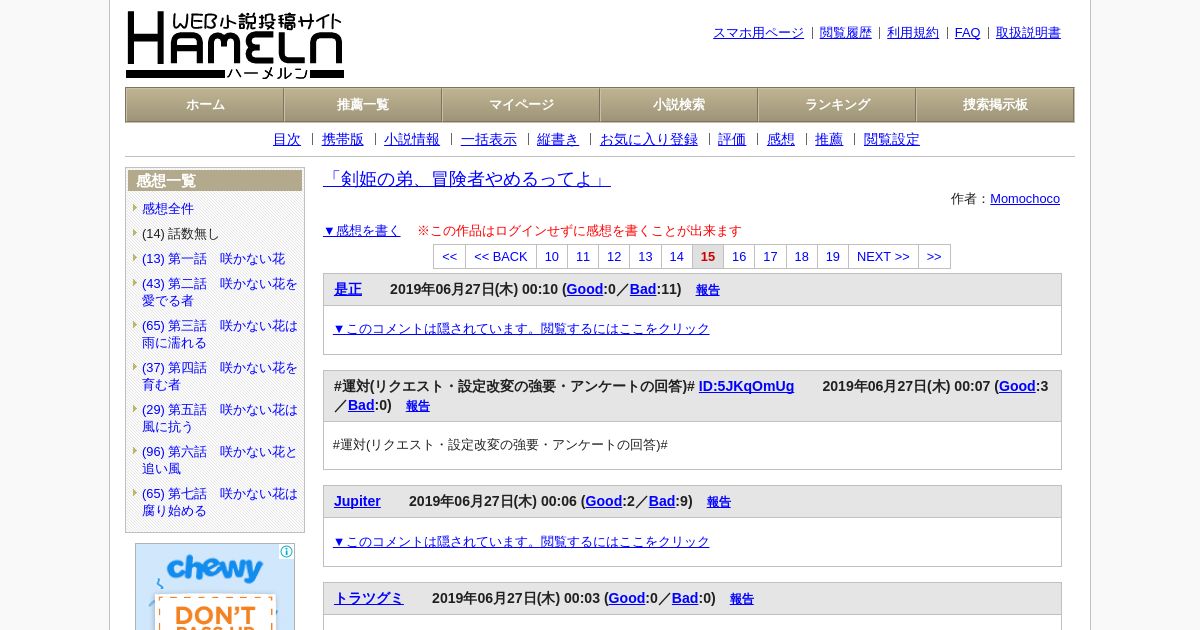This screenshot has width=1200, height=630.
Task: Select current page 15
Action: coord(708,257)
